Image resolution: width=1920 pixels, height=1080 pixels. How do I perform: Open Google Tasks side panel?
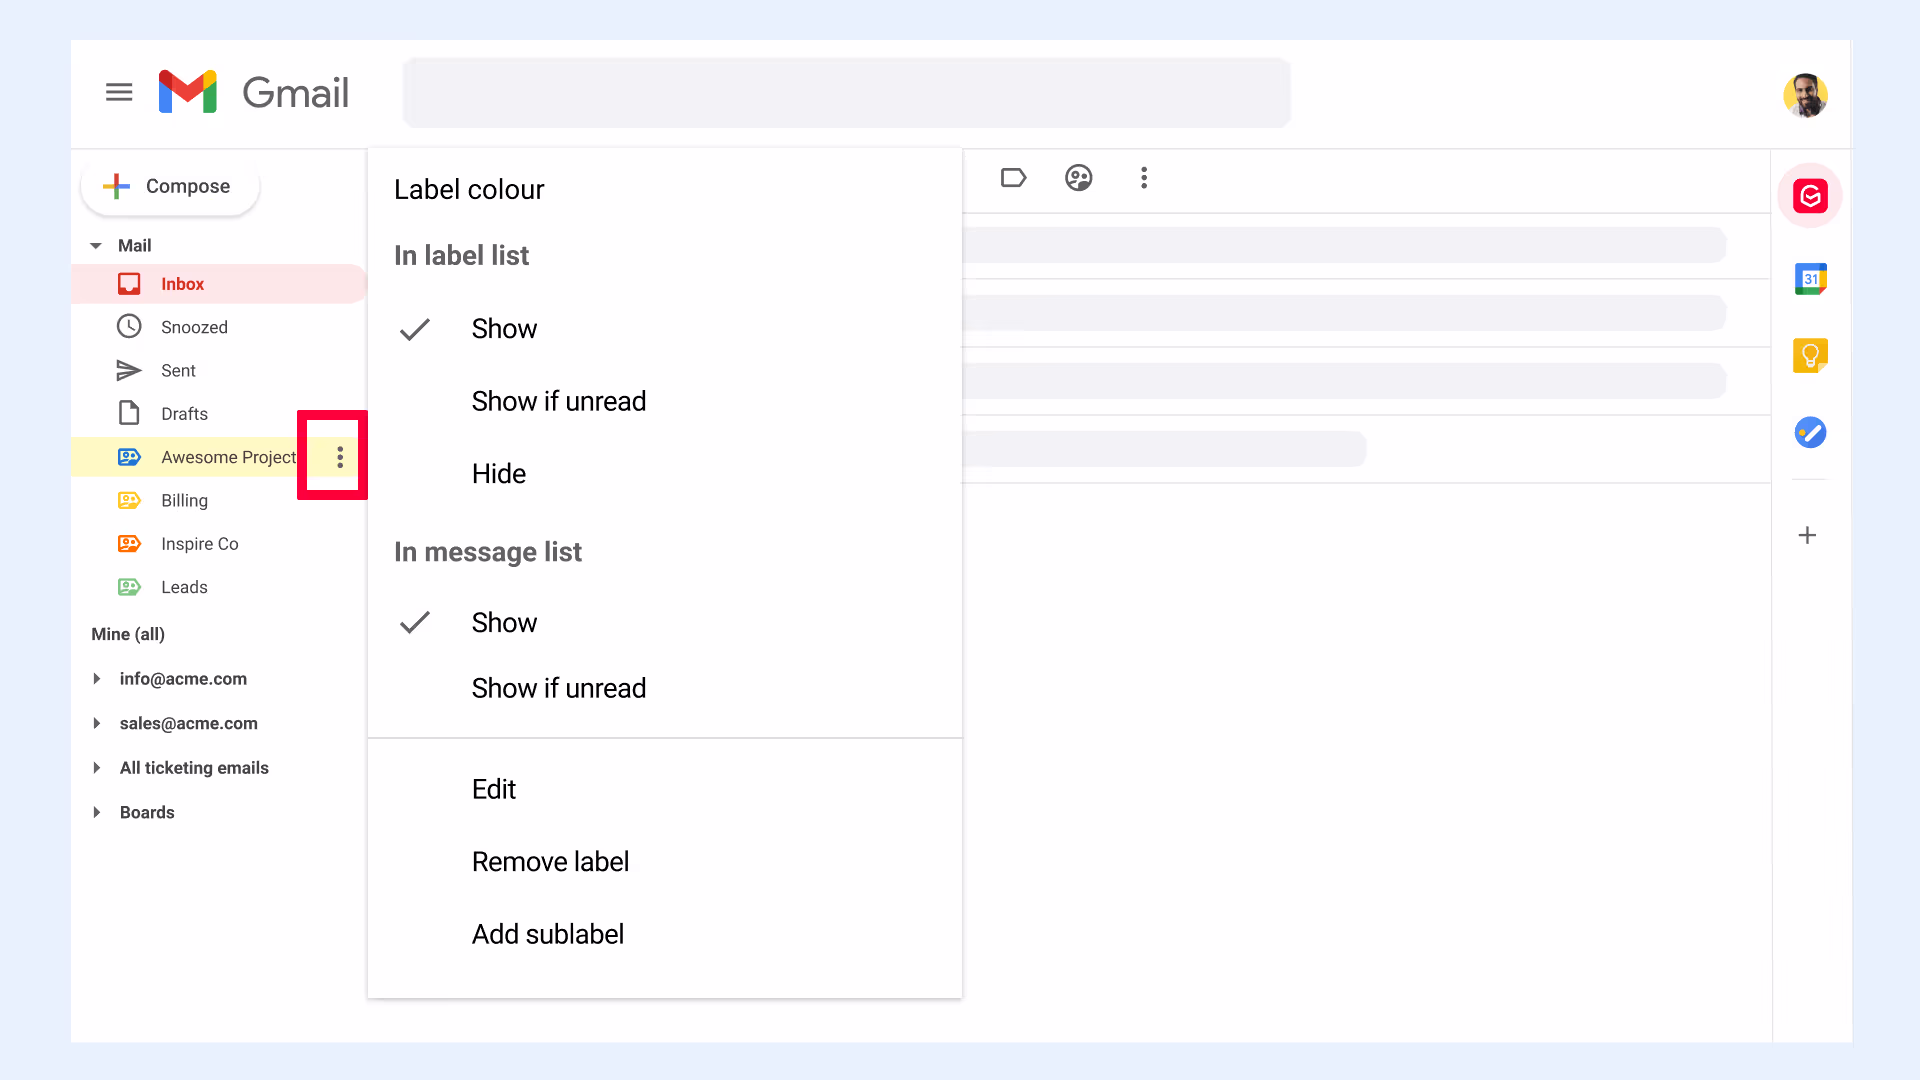(1810, 432)
